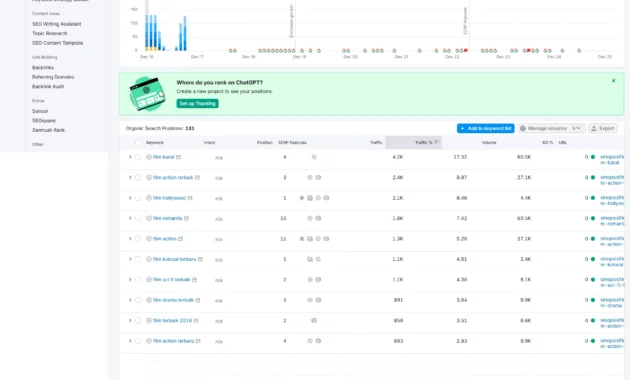
Task: Check the box for 'film romantis'
Action: (x=138, y=219)
